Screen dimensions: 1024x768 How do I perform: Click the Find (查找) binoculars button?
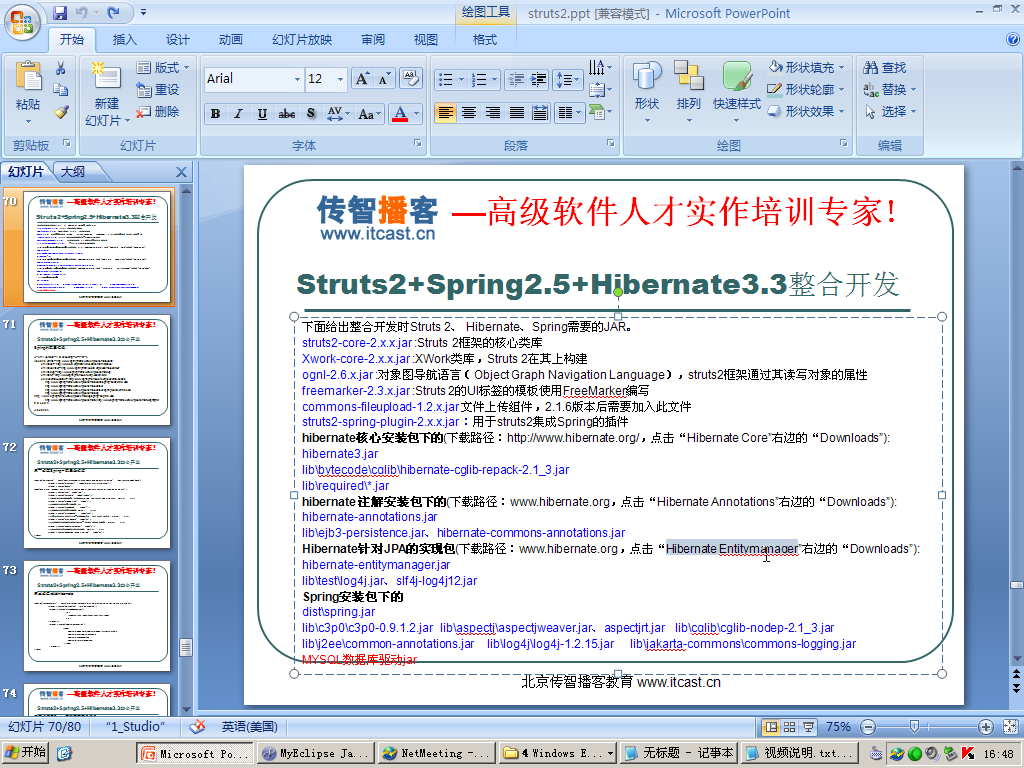885,68
